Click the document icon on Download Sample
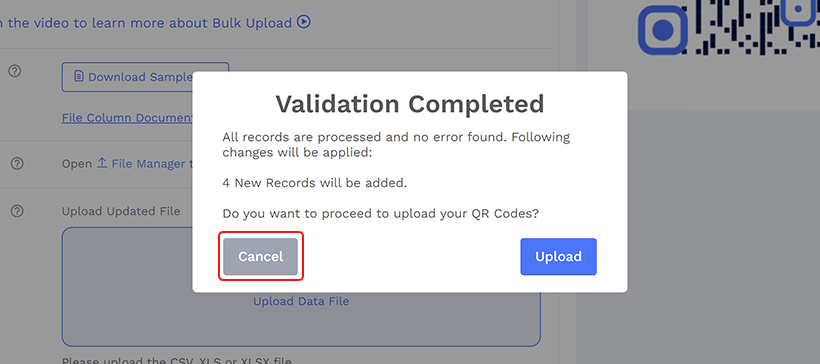The width and height of the screenshot is (820, 364). tap(78, 77)
